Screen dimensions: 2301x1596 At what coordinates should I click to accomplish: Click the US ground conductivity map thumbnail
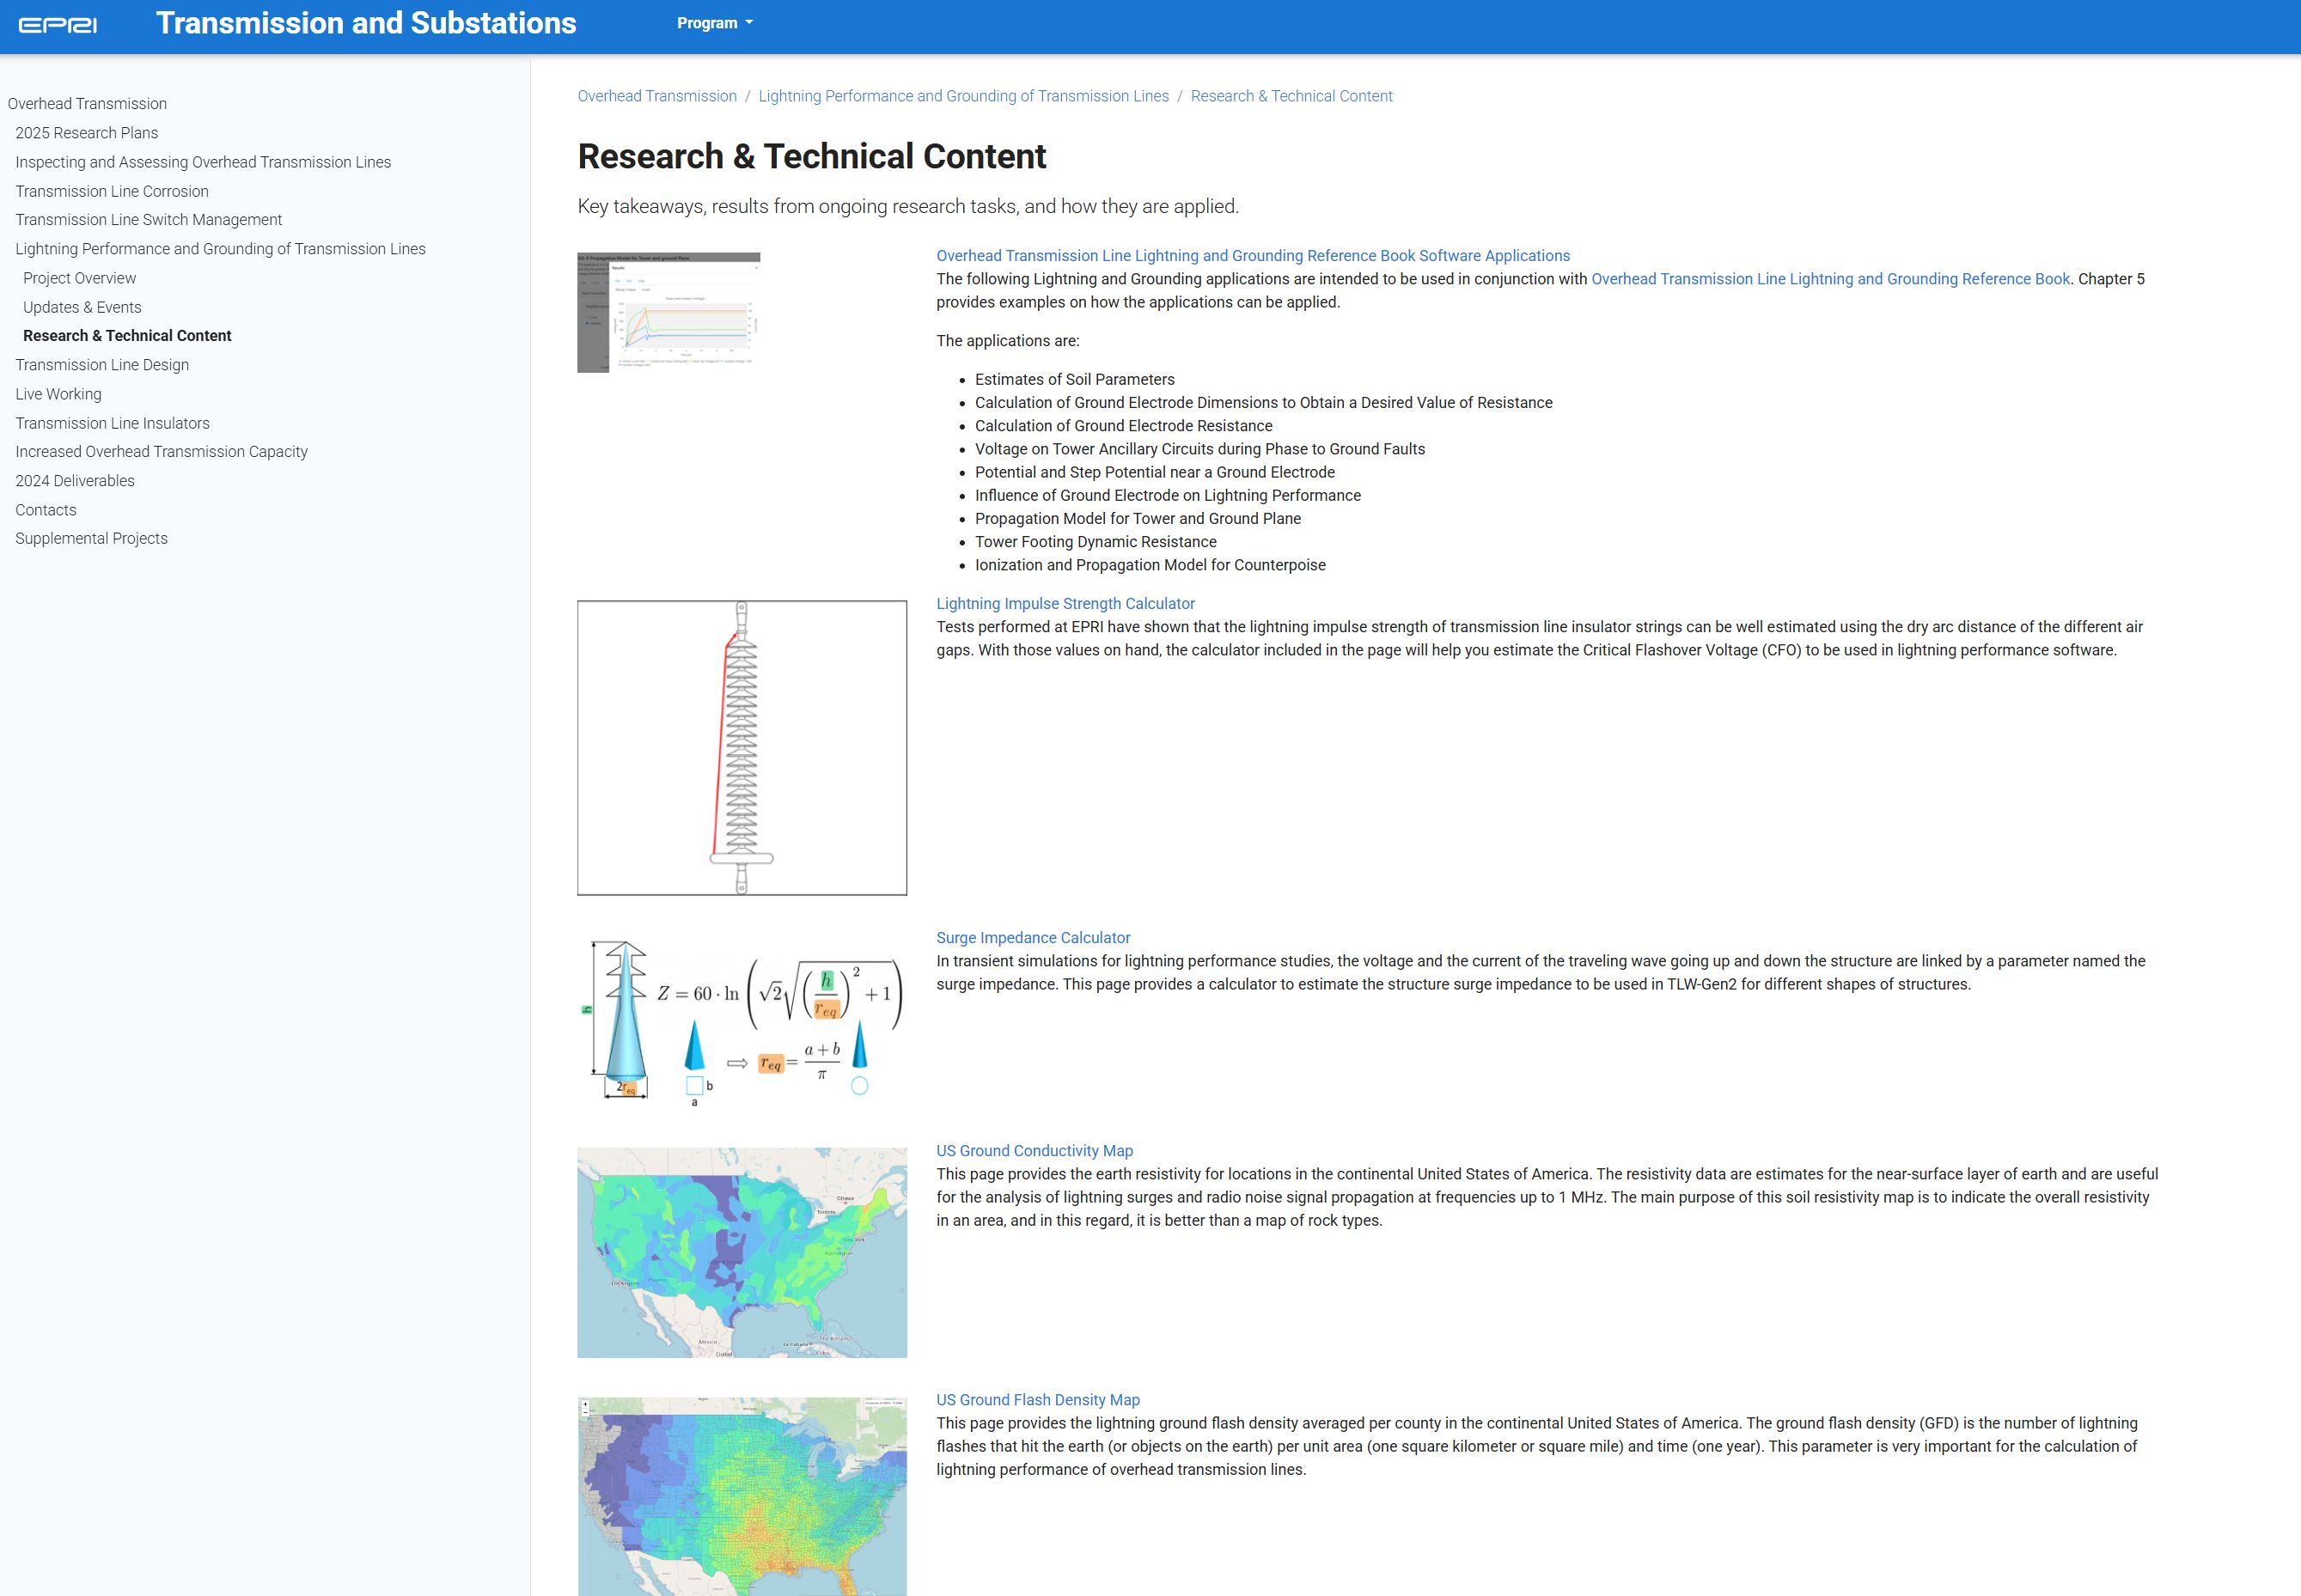(x=741, y=1252)
